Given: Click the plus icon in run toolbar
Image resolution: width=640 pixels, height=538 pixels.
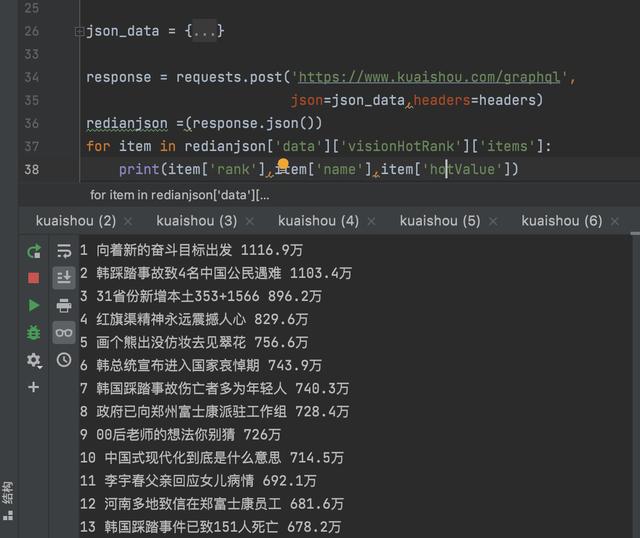Looking at the screenshot, I should (x=33, y=387).
